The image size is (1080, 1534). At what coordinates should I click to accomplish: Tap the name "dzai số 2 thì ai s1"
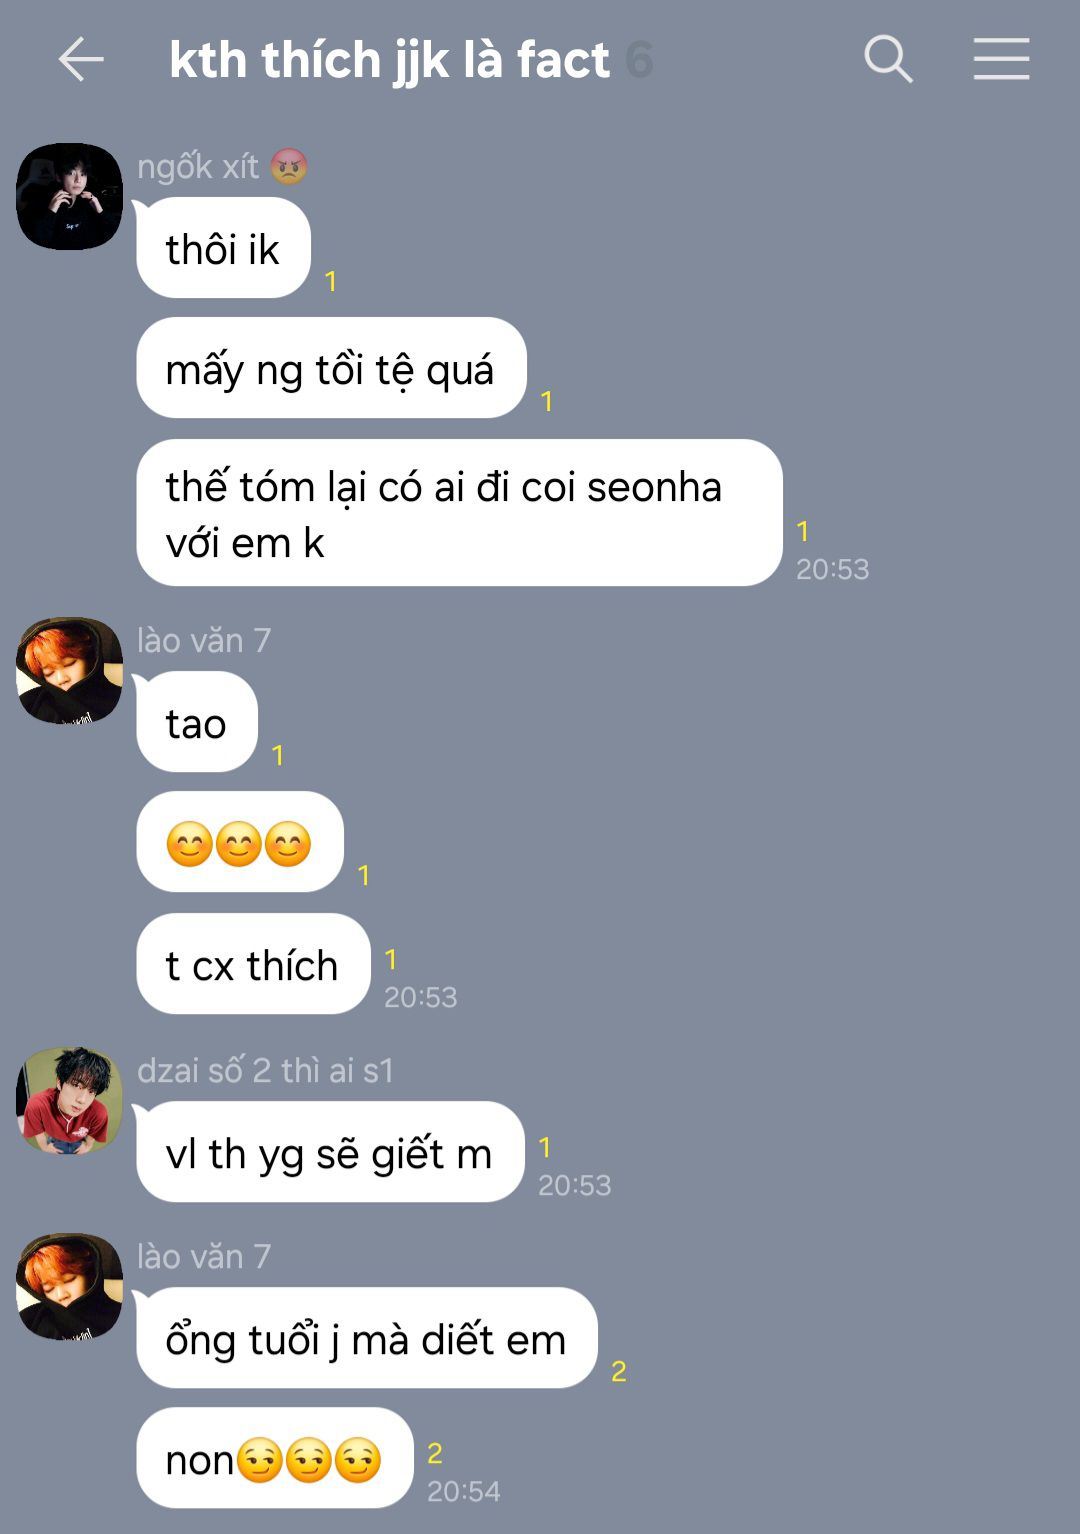(x=265, y=1071)
